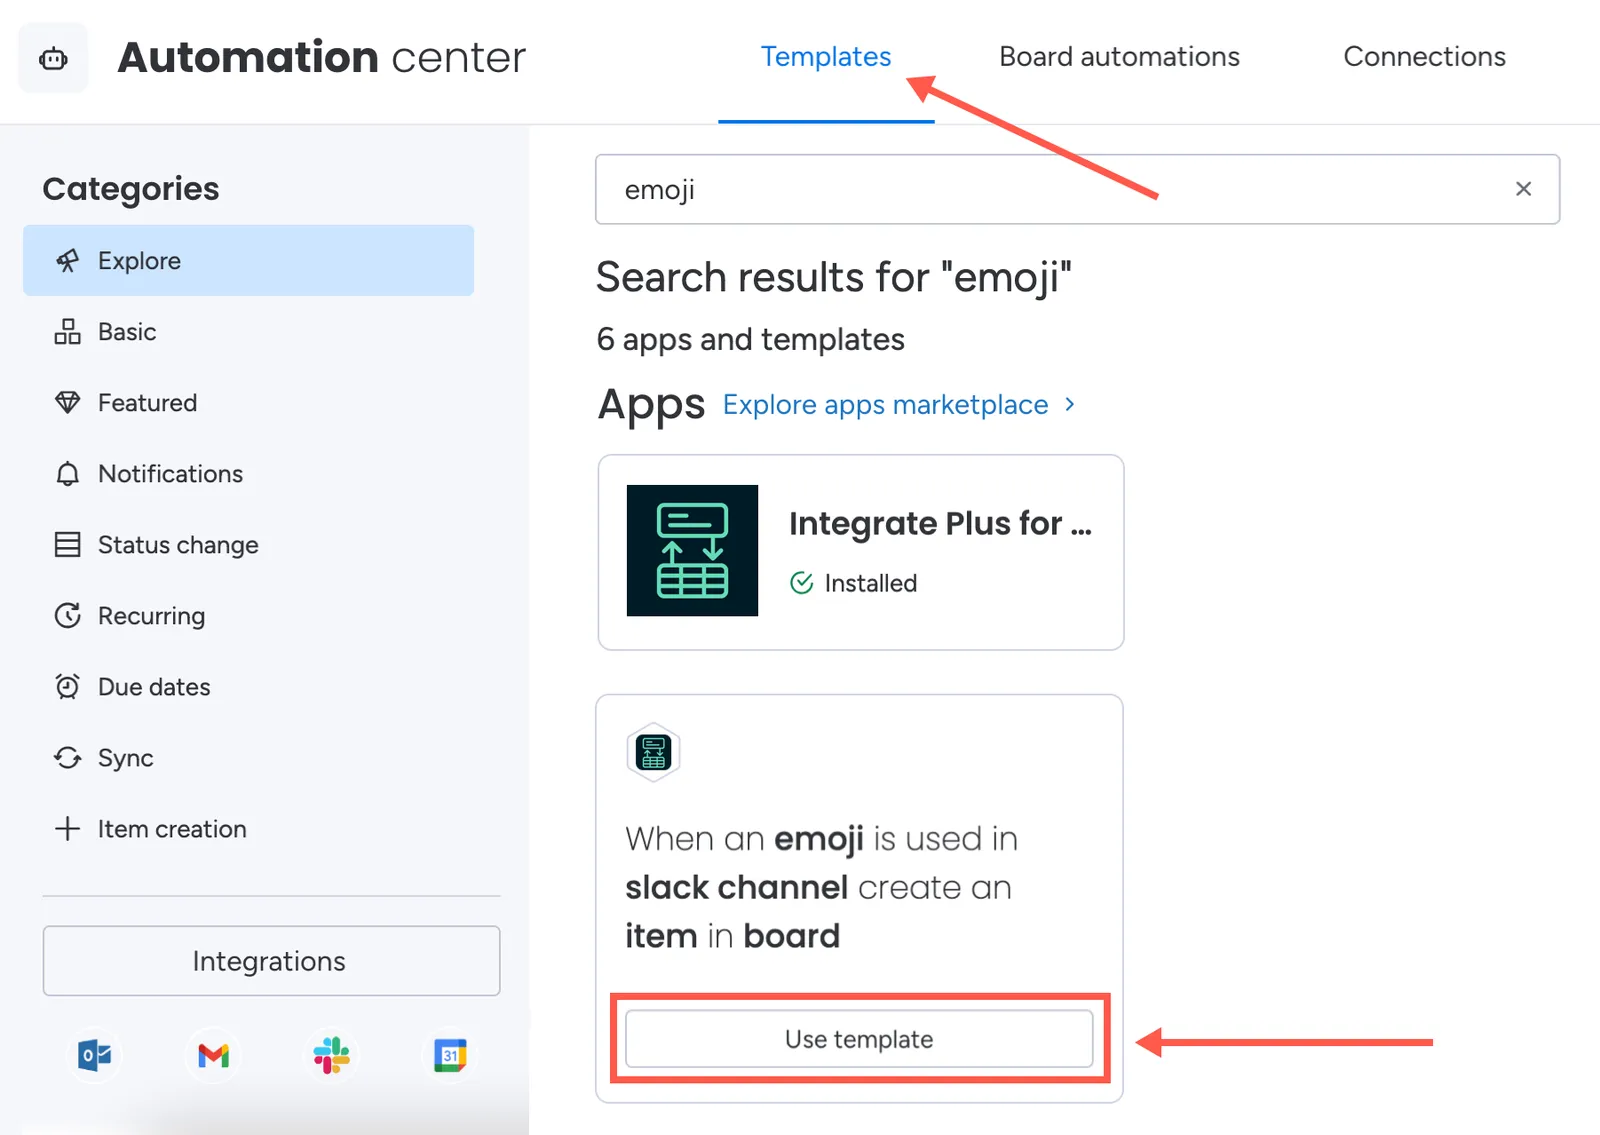Click the Use template button
1600x1135 pixels.
coord(859,1039)
